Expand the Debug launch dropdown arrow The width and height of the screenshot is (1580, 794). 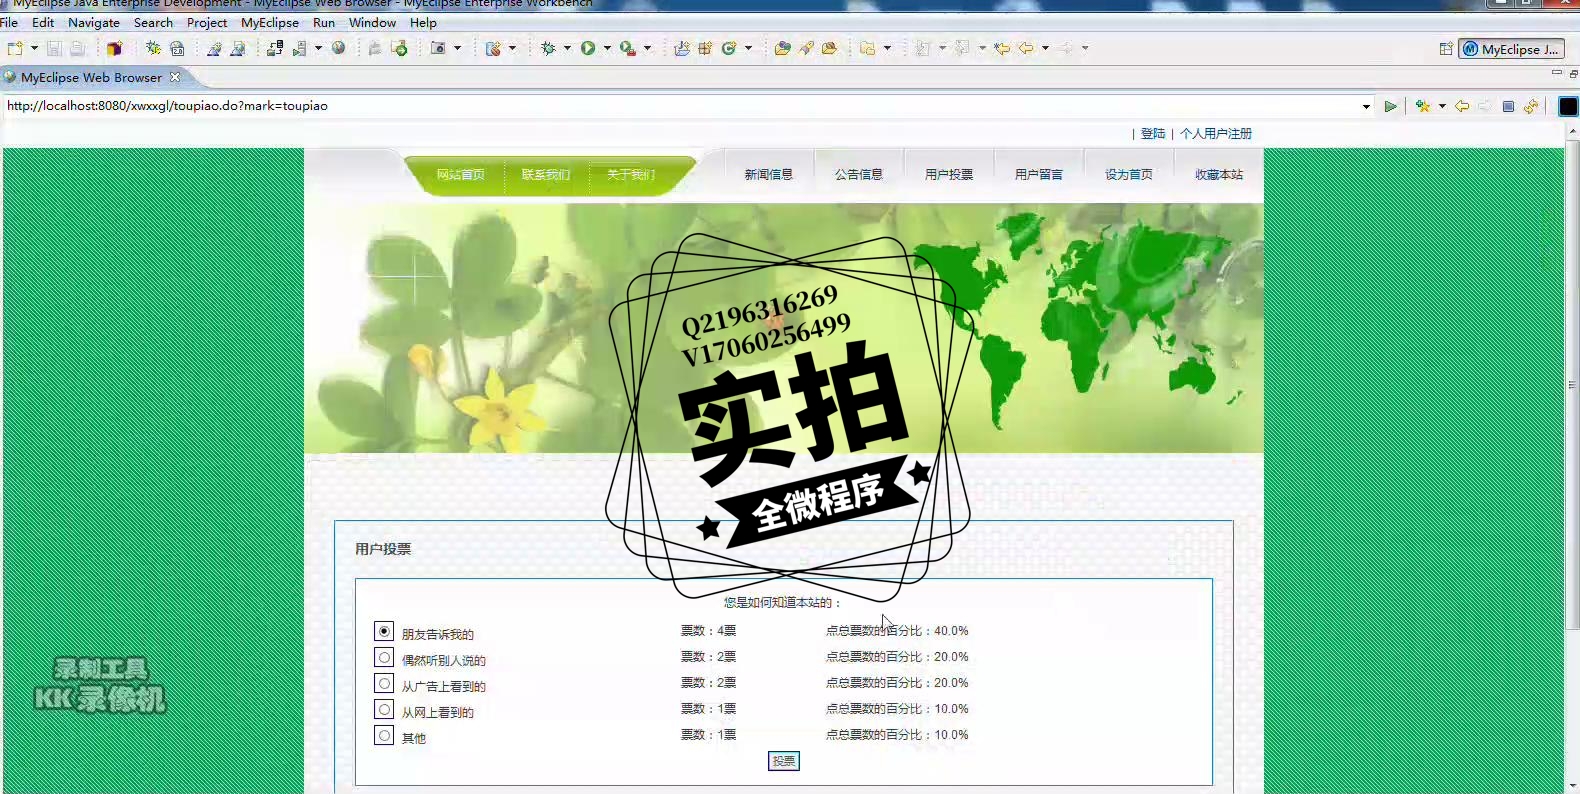click(567, 48)
